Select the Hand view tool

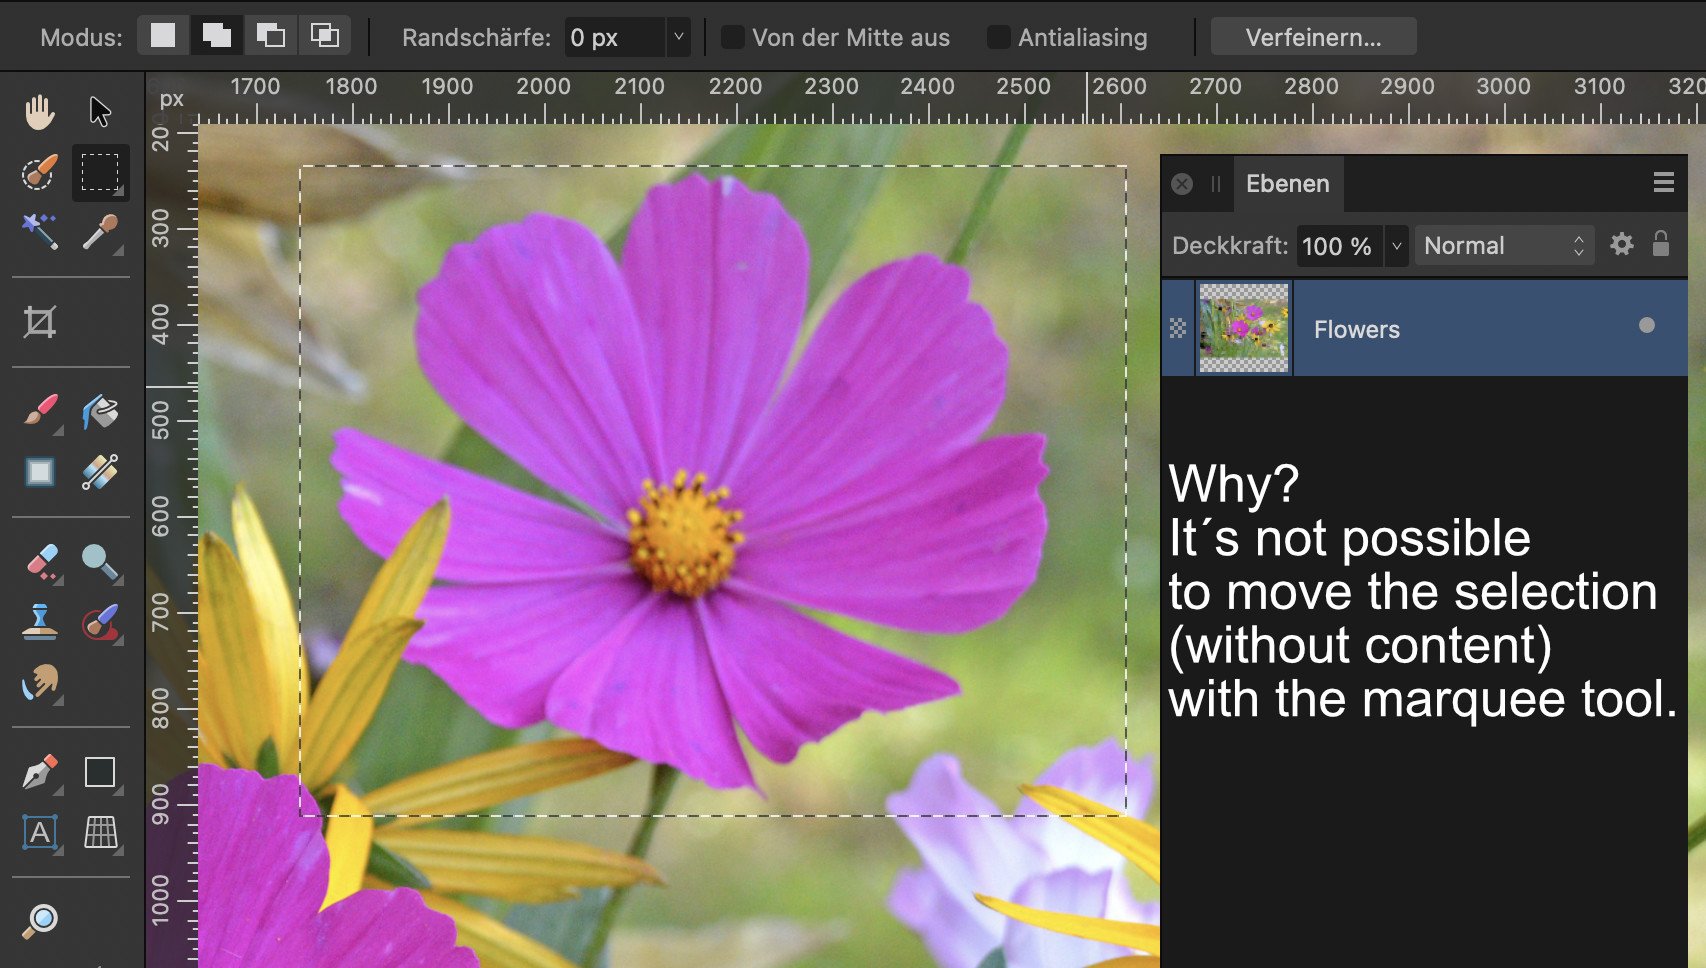pos(40,112)
